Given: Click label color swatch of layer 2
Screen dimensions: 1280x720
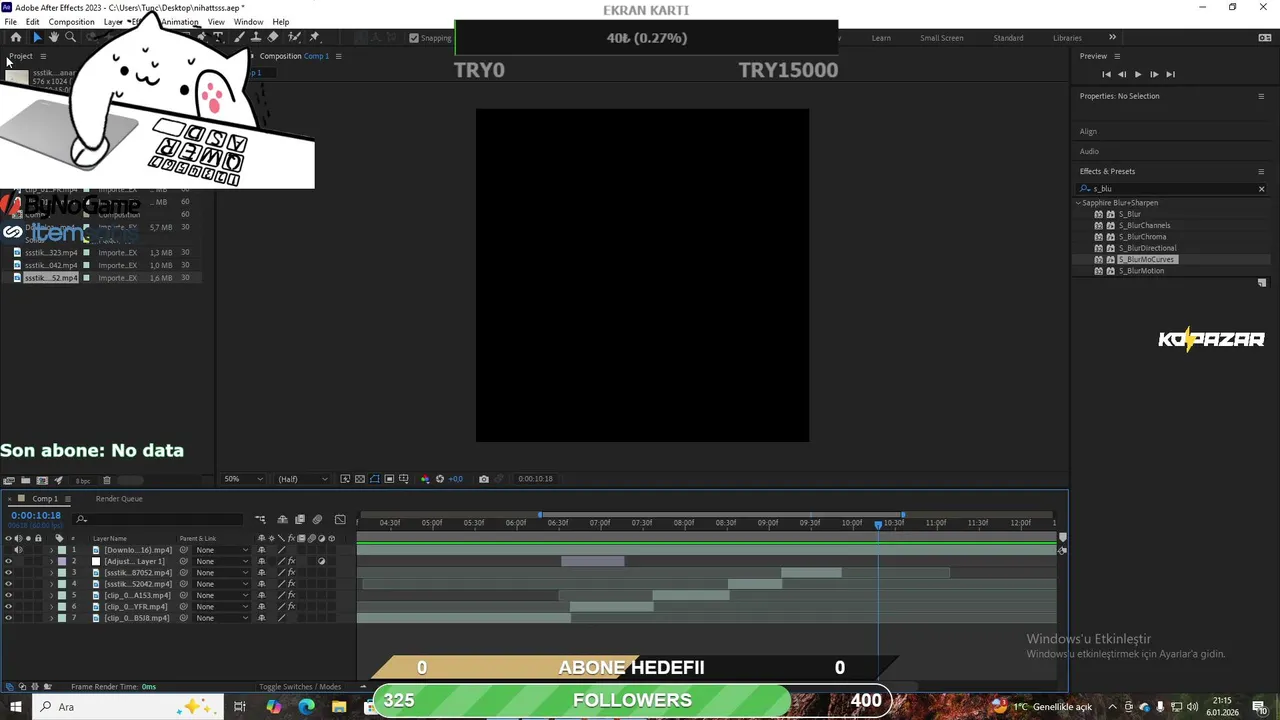Looking at the screenshot, I should 62,561.
